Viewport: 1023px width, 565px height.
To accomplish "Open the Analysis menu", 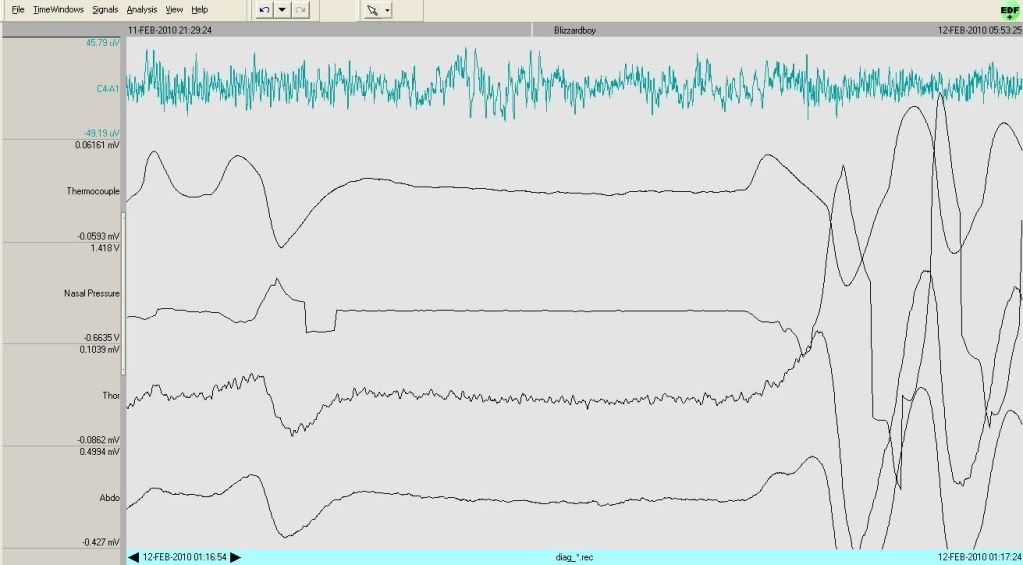I will [142, 9].
